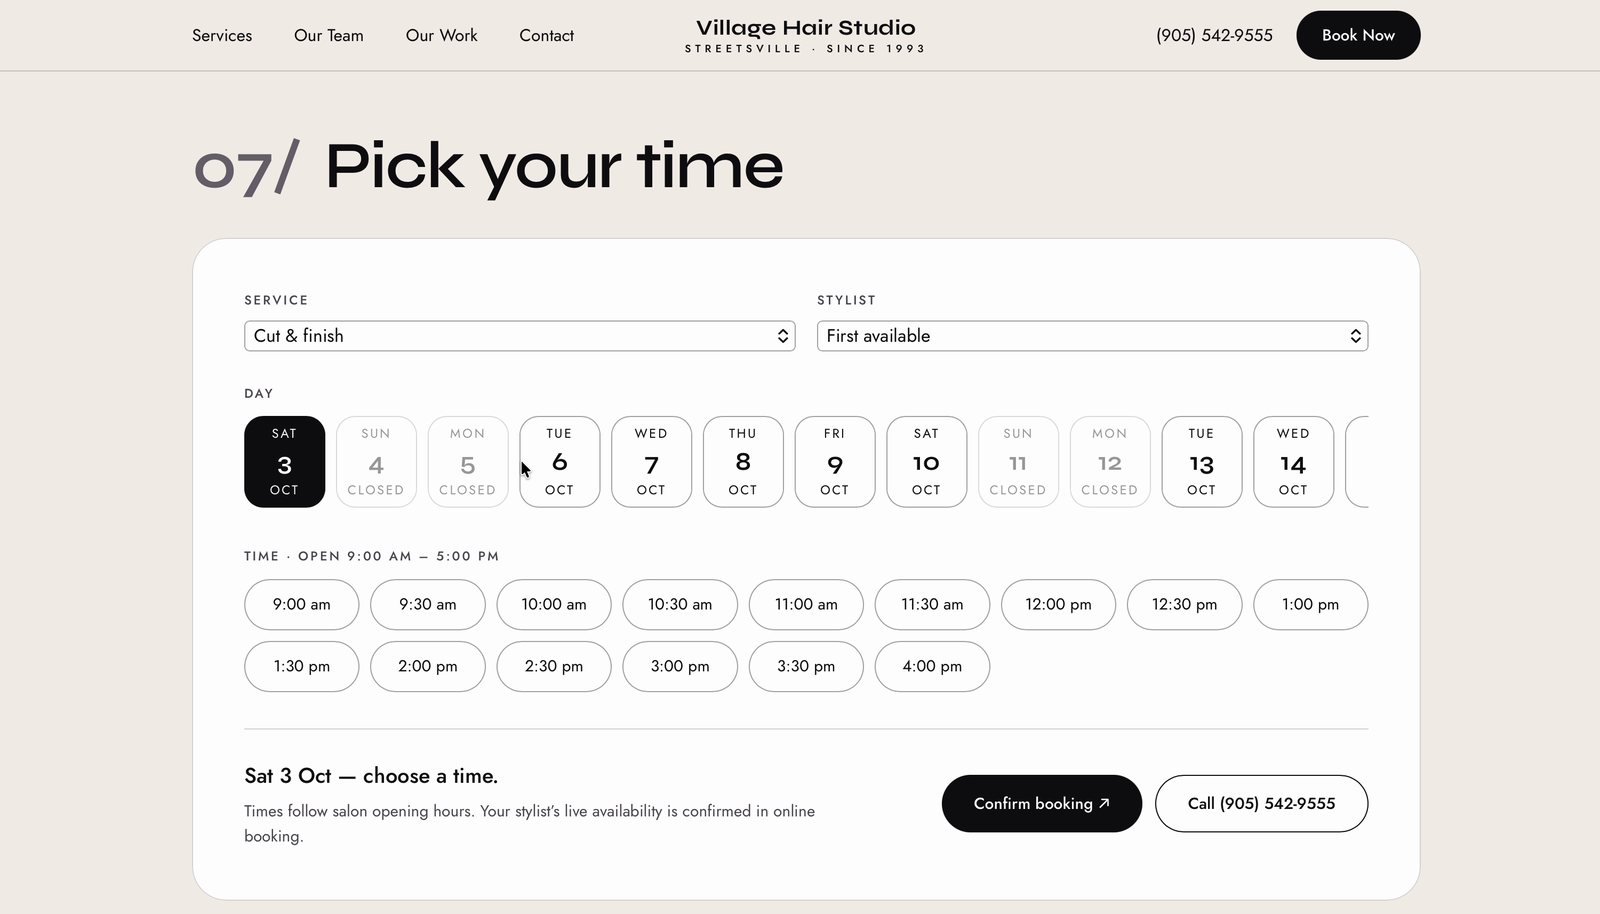Click the 'Sat 3 Oct — choose a time.' text
Viewport: 1600px width, 914px height.
[x=371, y=776]
